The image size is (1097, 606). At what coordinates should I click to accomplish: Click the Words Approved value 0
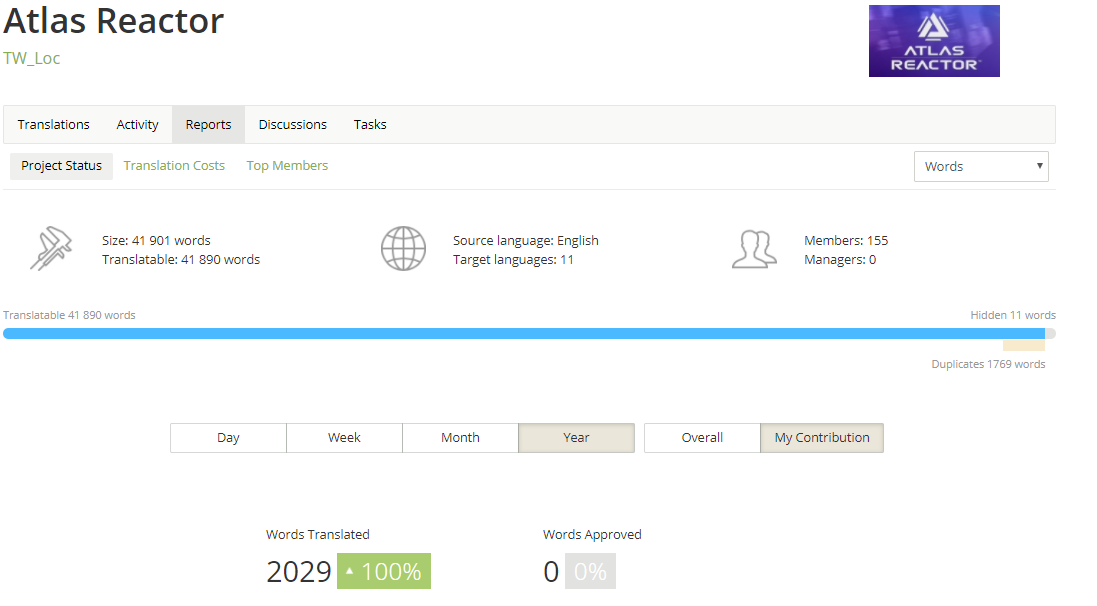point(551,572)
